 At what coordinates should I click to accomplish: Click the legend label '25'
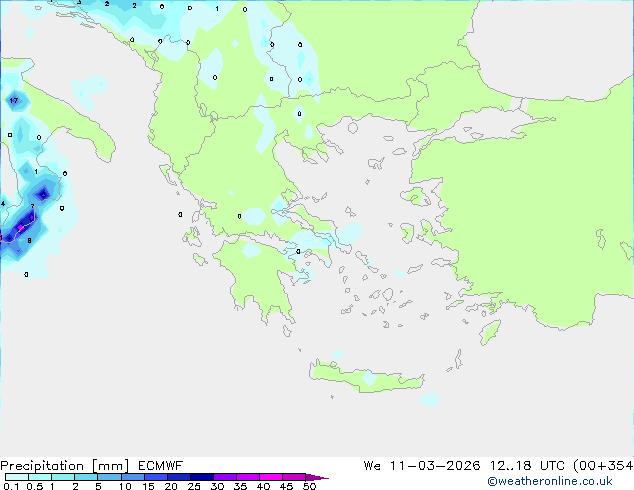(x=194, y=486)
